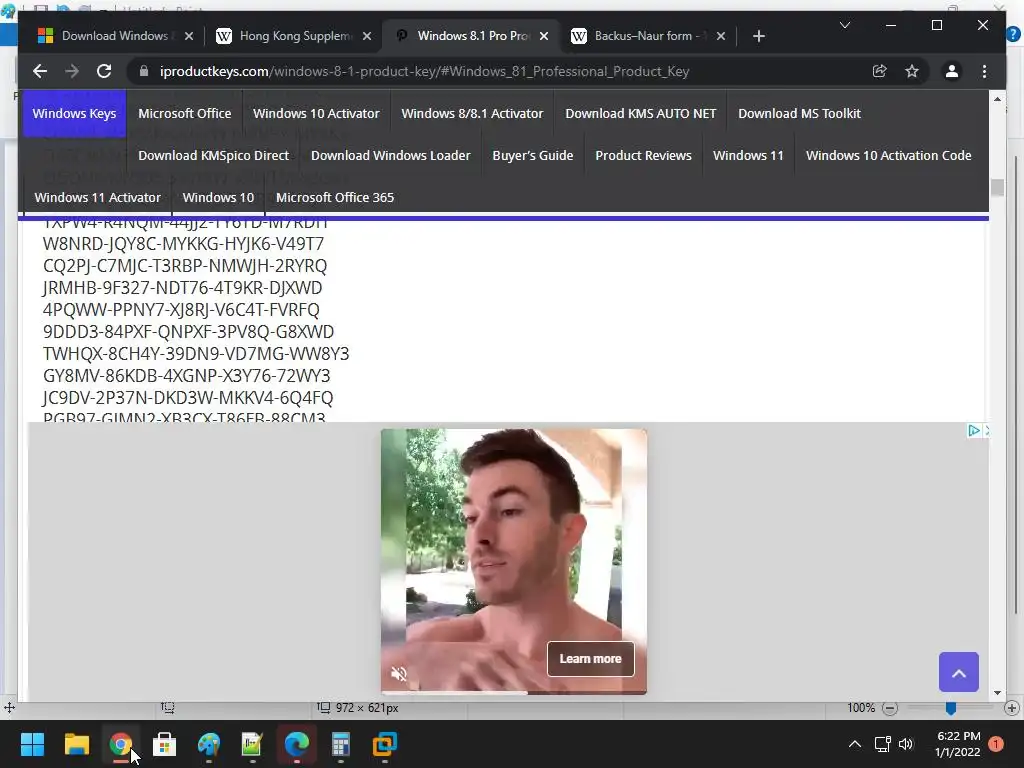Adjust the Paint zoom slider handle
This screenshot has height=768, width=1024.
[x=951, y=708]
